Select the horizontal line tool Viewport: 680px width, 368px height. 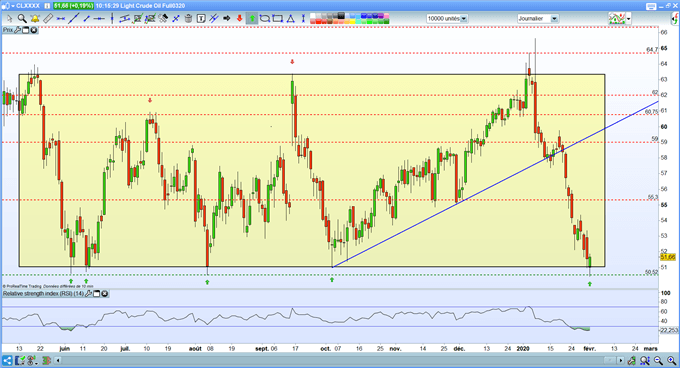click(x=99, y=19)
